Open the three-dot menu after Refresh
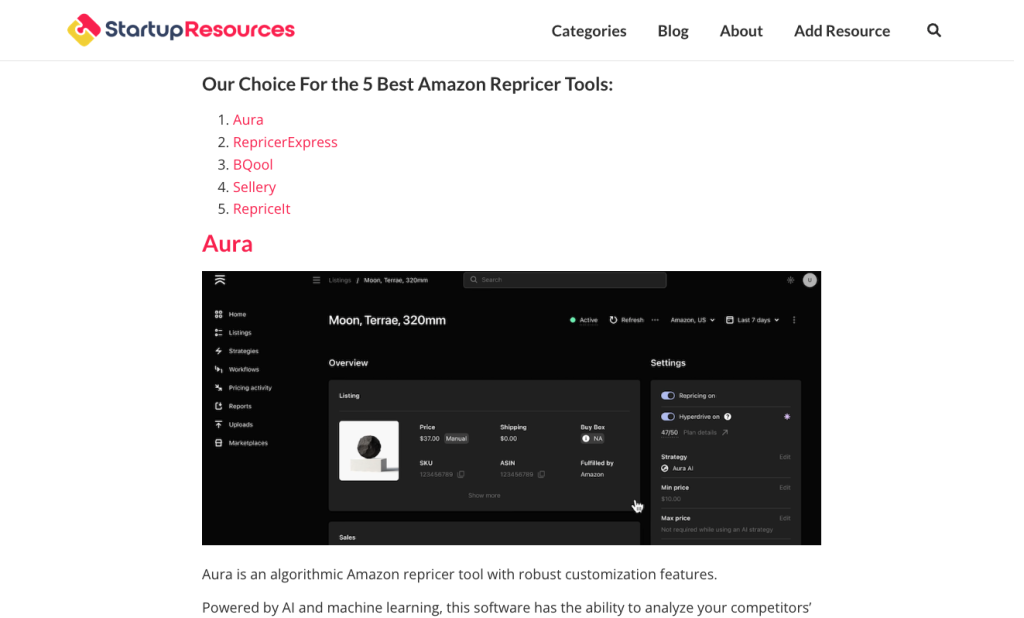The height and width of the screenshot is (618, 1024). (655, 320)
